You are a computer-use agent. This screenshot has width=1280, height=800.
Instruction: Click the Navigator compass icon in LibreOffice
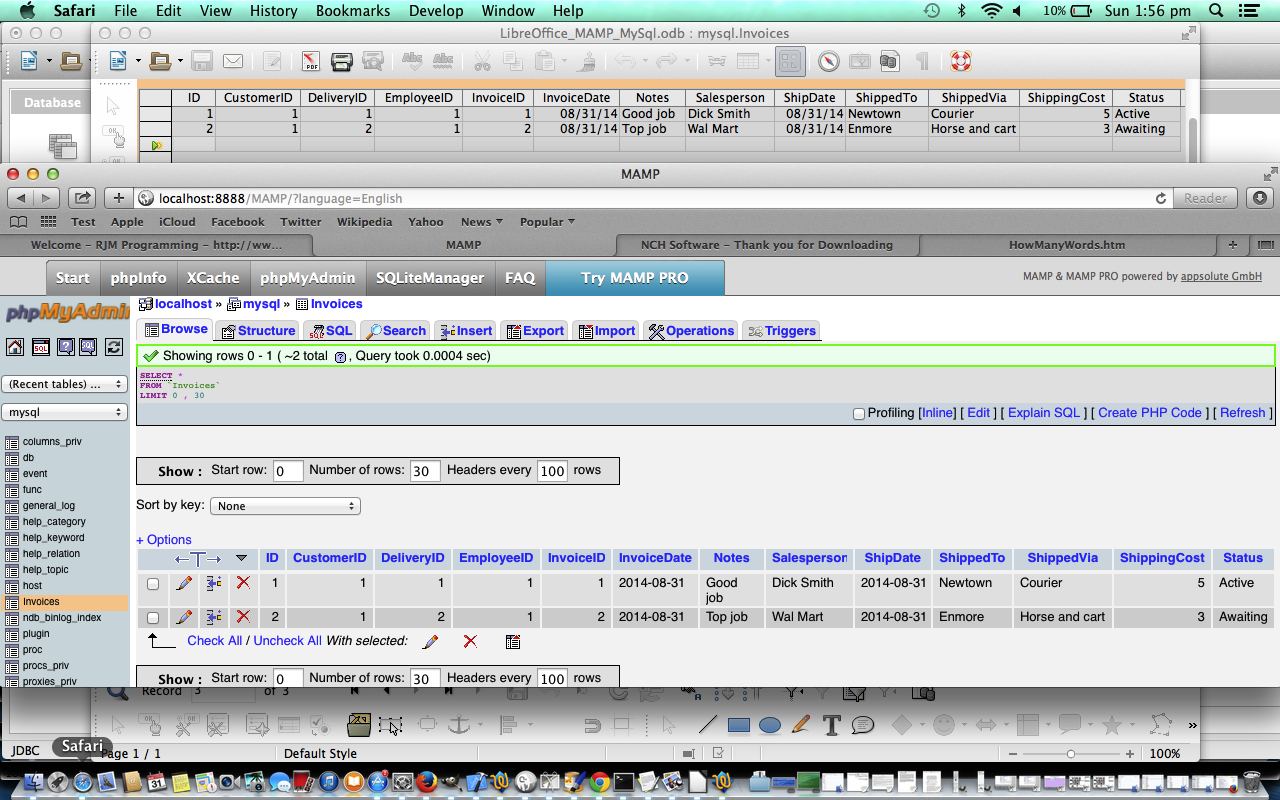828,62
